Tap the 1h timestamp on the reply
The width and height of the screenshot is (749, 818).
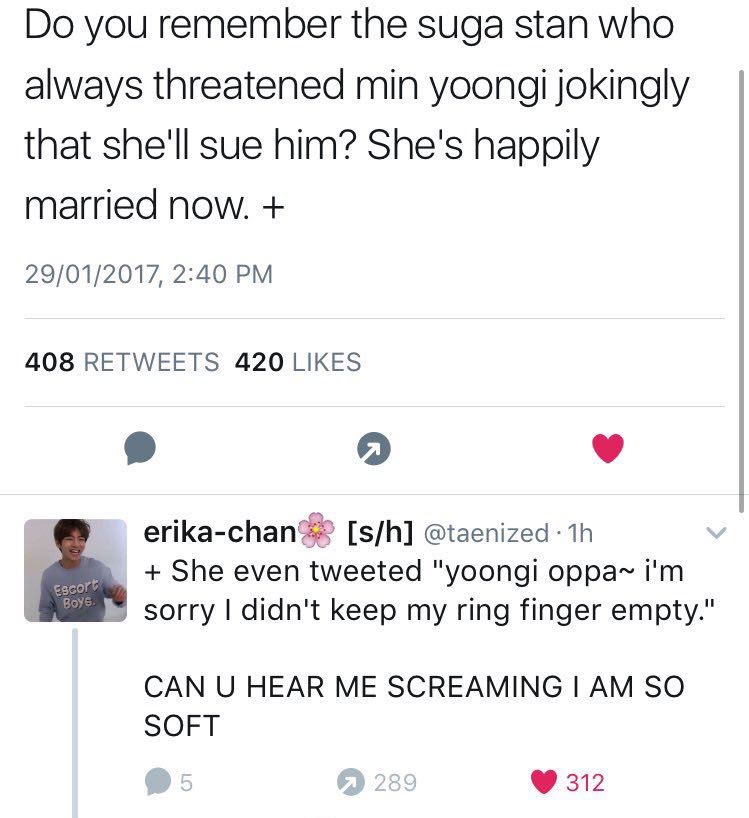coord(579,533)
